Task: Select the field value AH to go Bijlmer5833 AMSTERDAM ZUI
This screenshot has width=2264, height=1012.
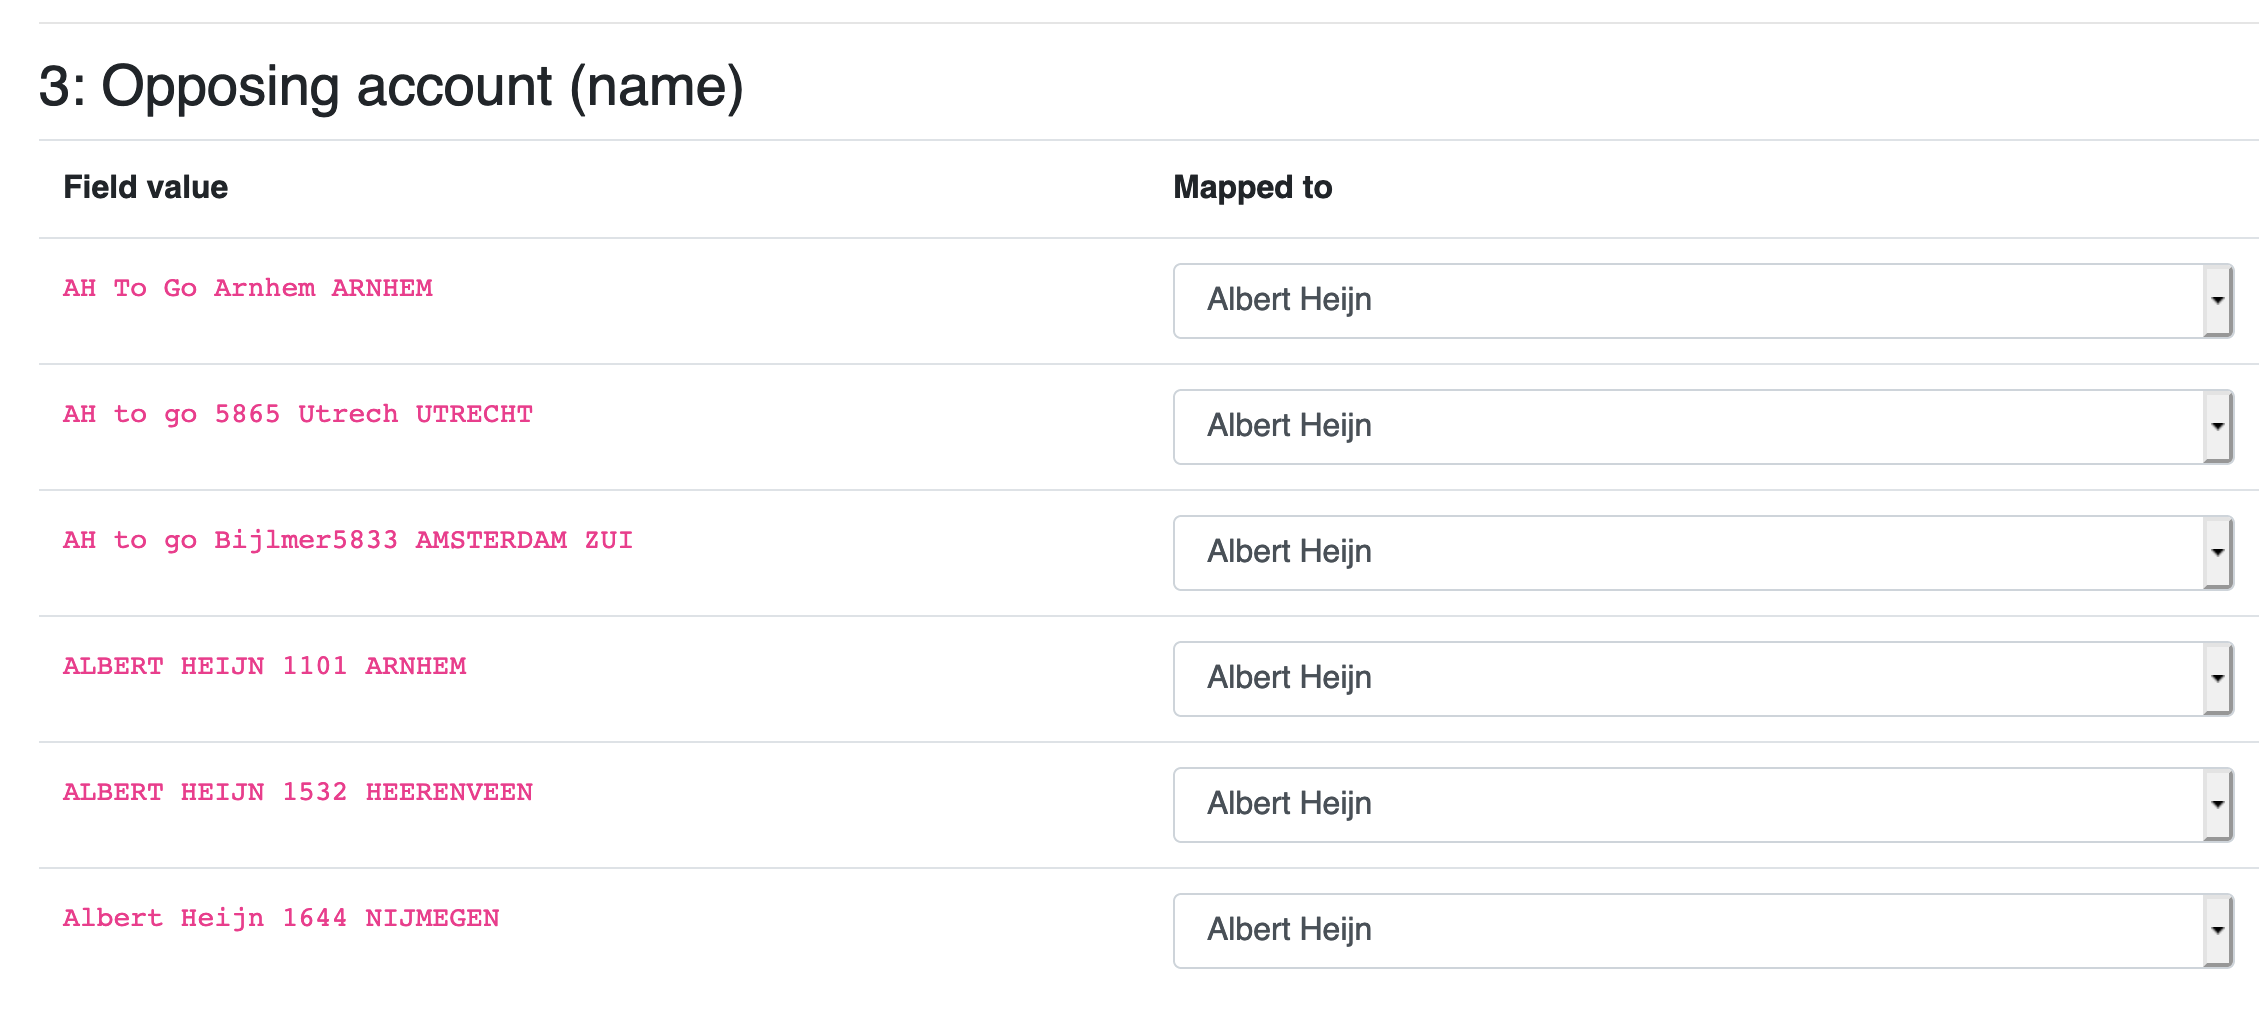Action: [347, 540]
